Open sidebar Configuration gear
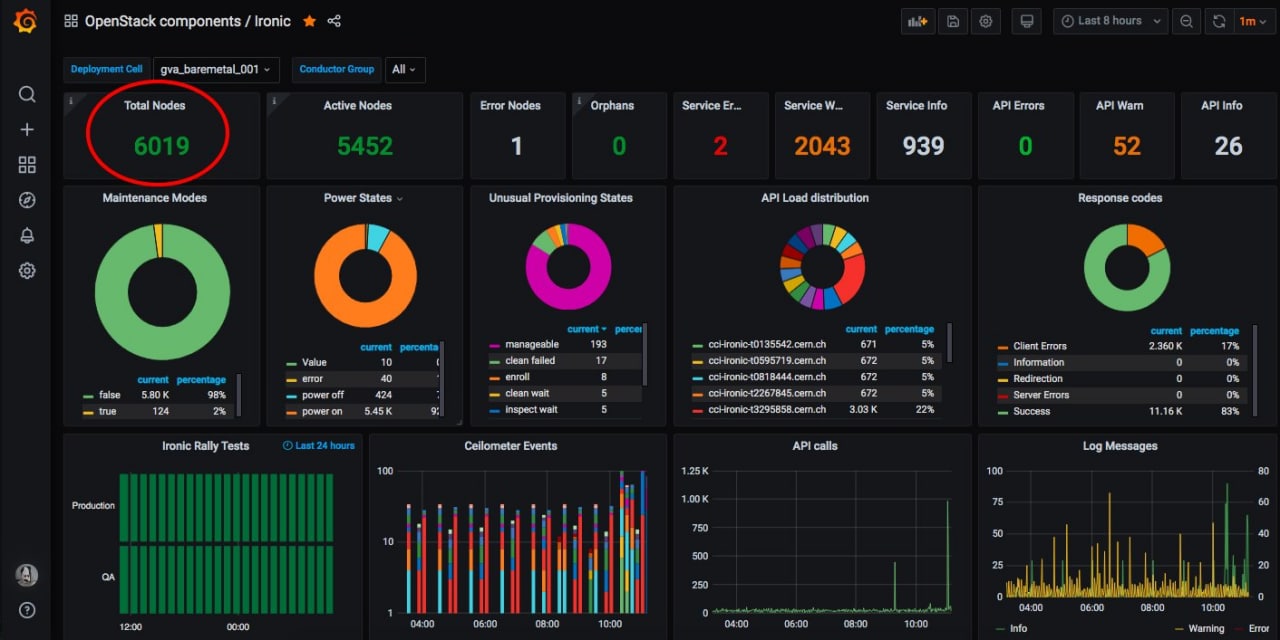 point(27,270)
